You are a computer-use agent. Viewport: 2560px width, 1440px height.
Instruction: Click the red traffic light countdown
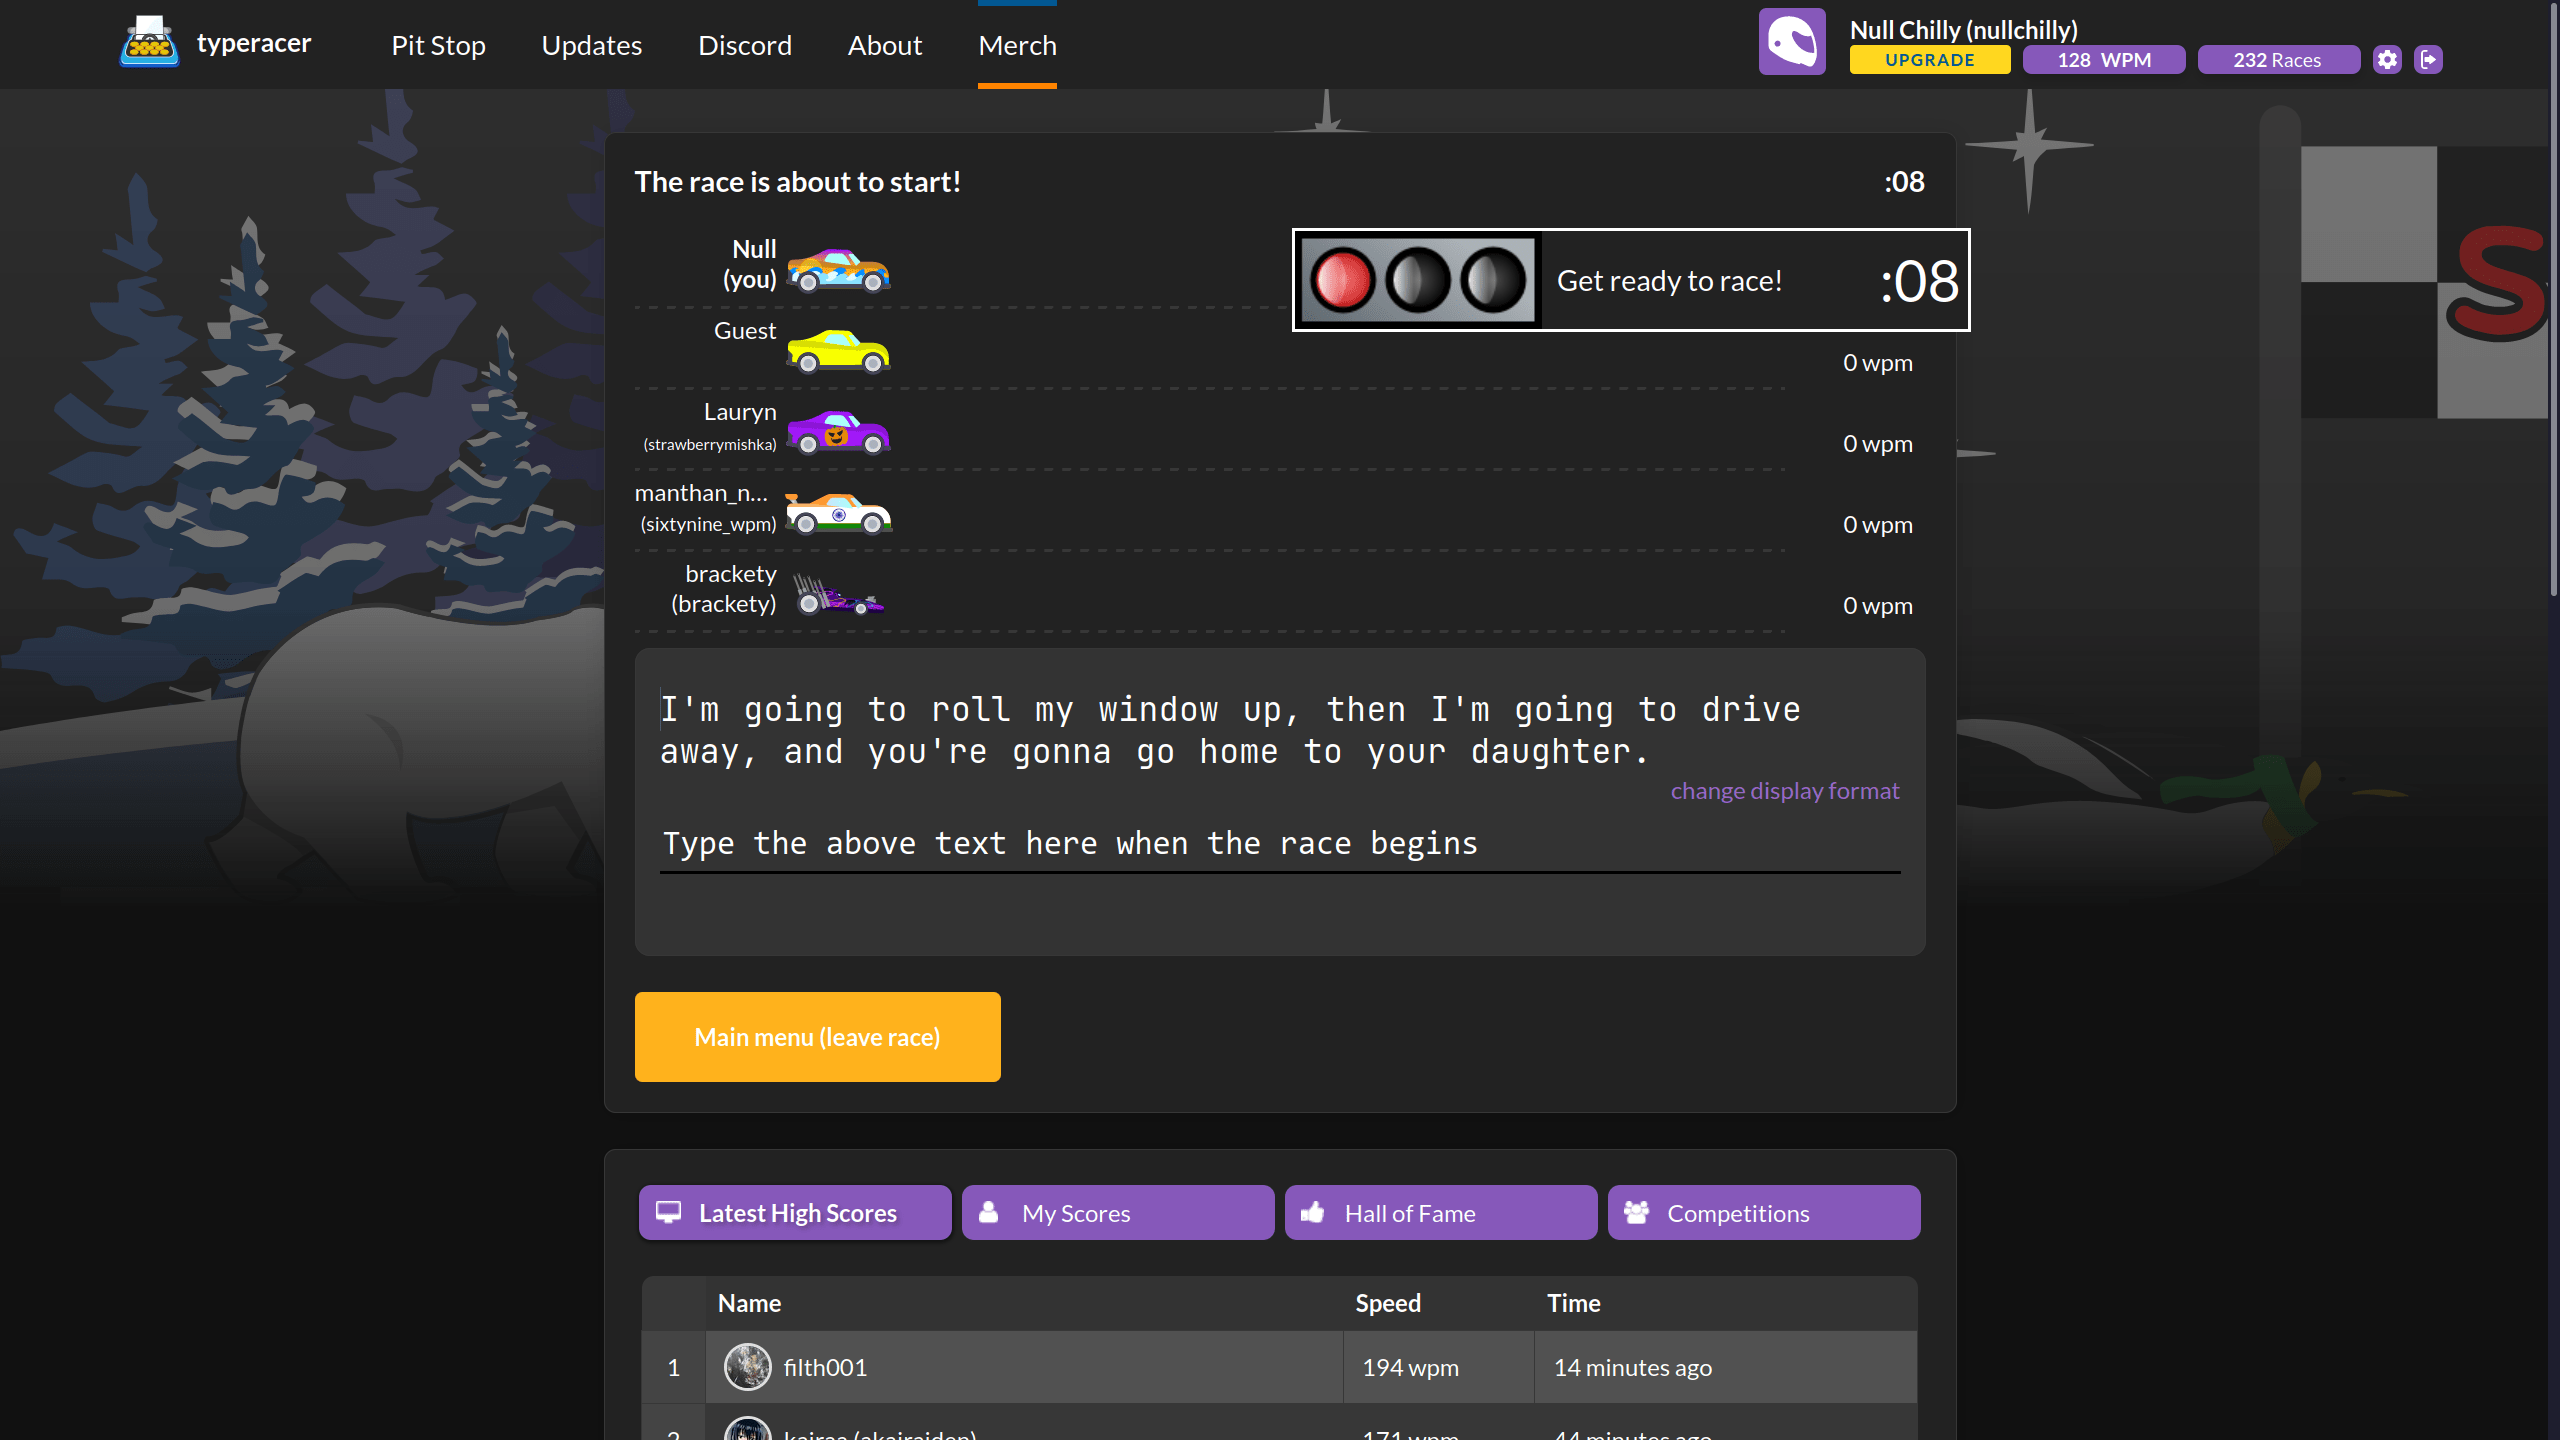[1344, 280]
